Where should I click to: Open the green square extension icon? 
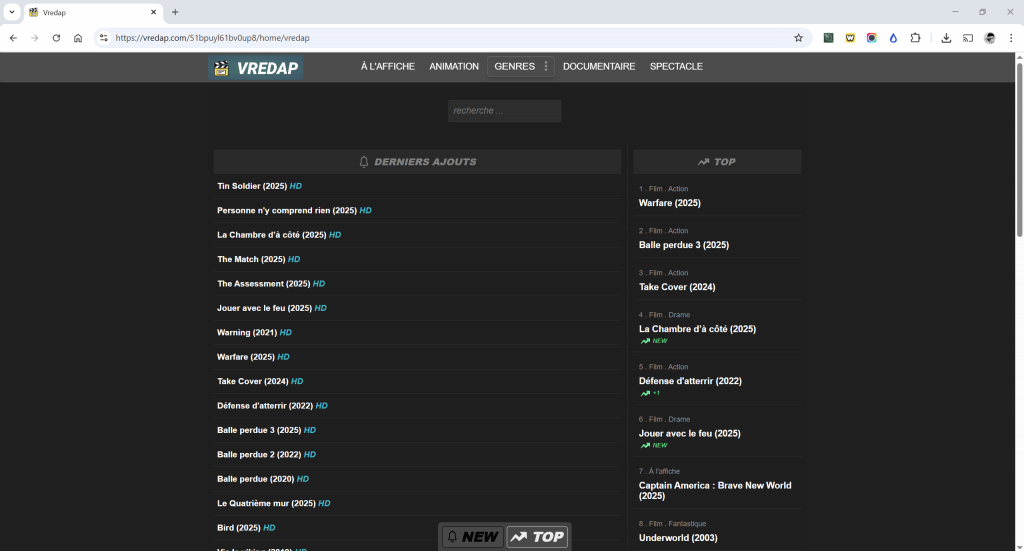coord(828,38)
